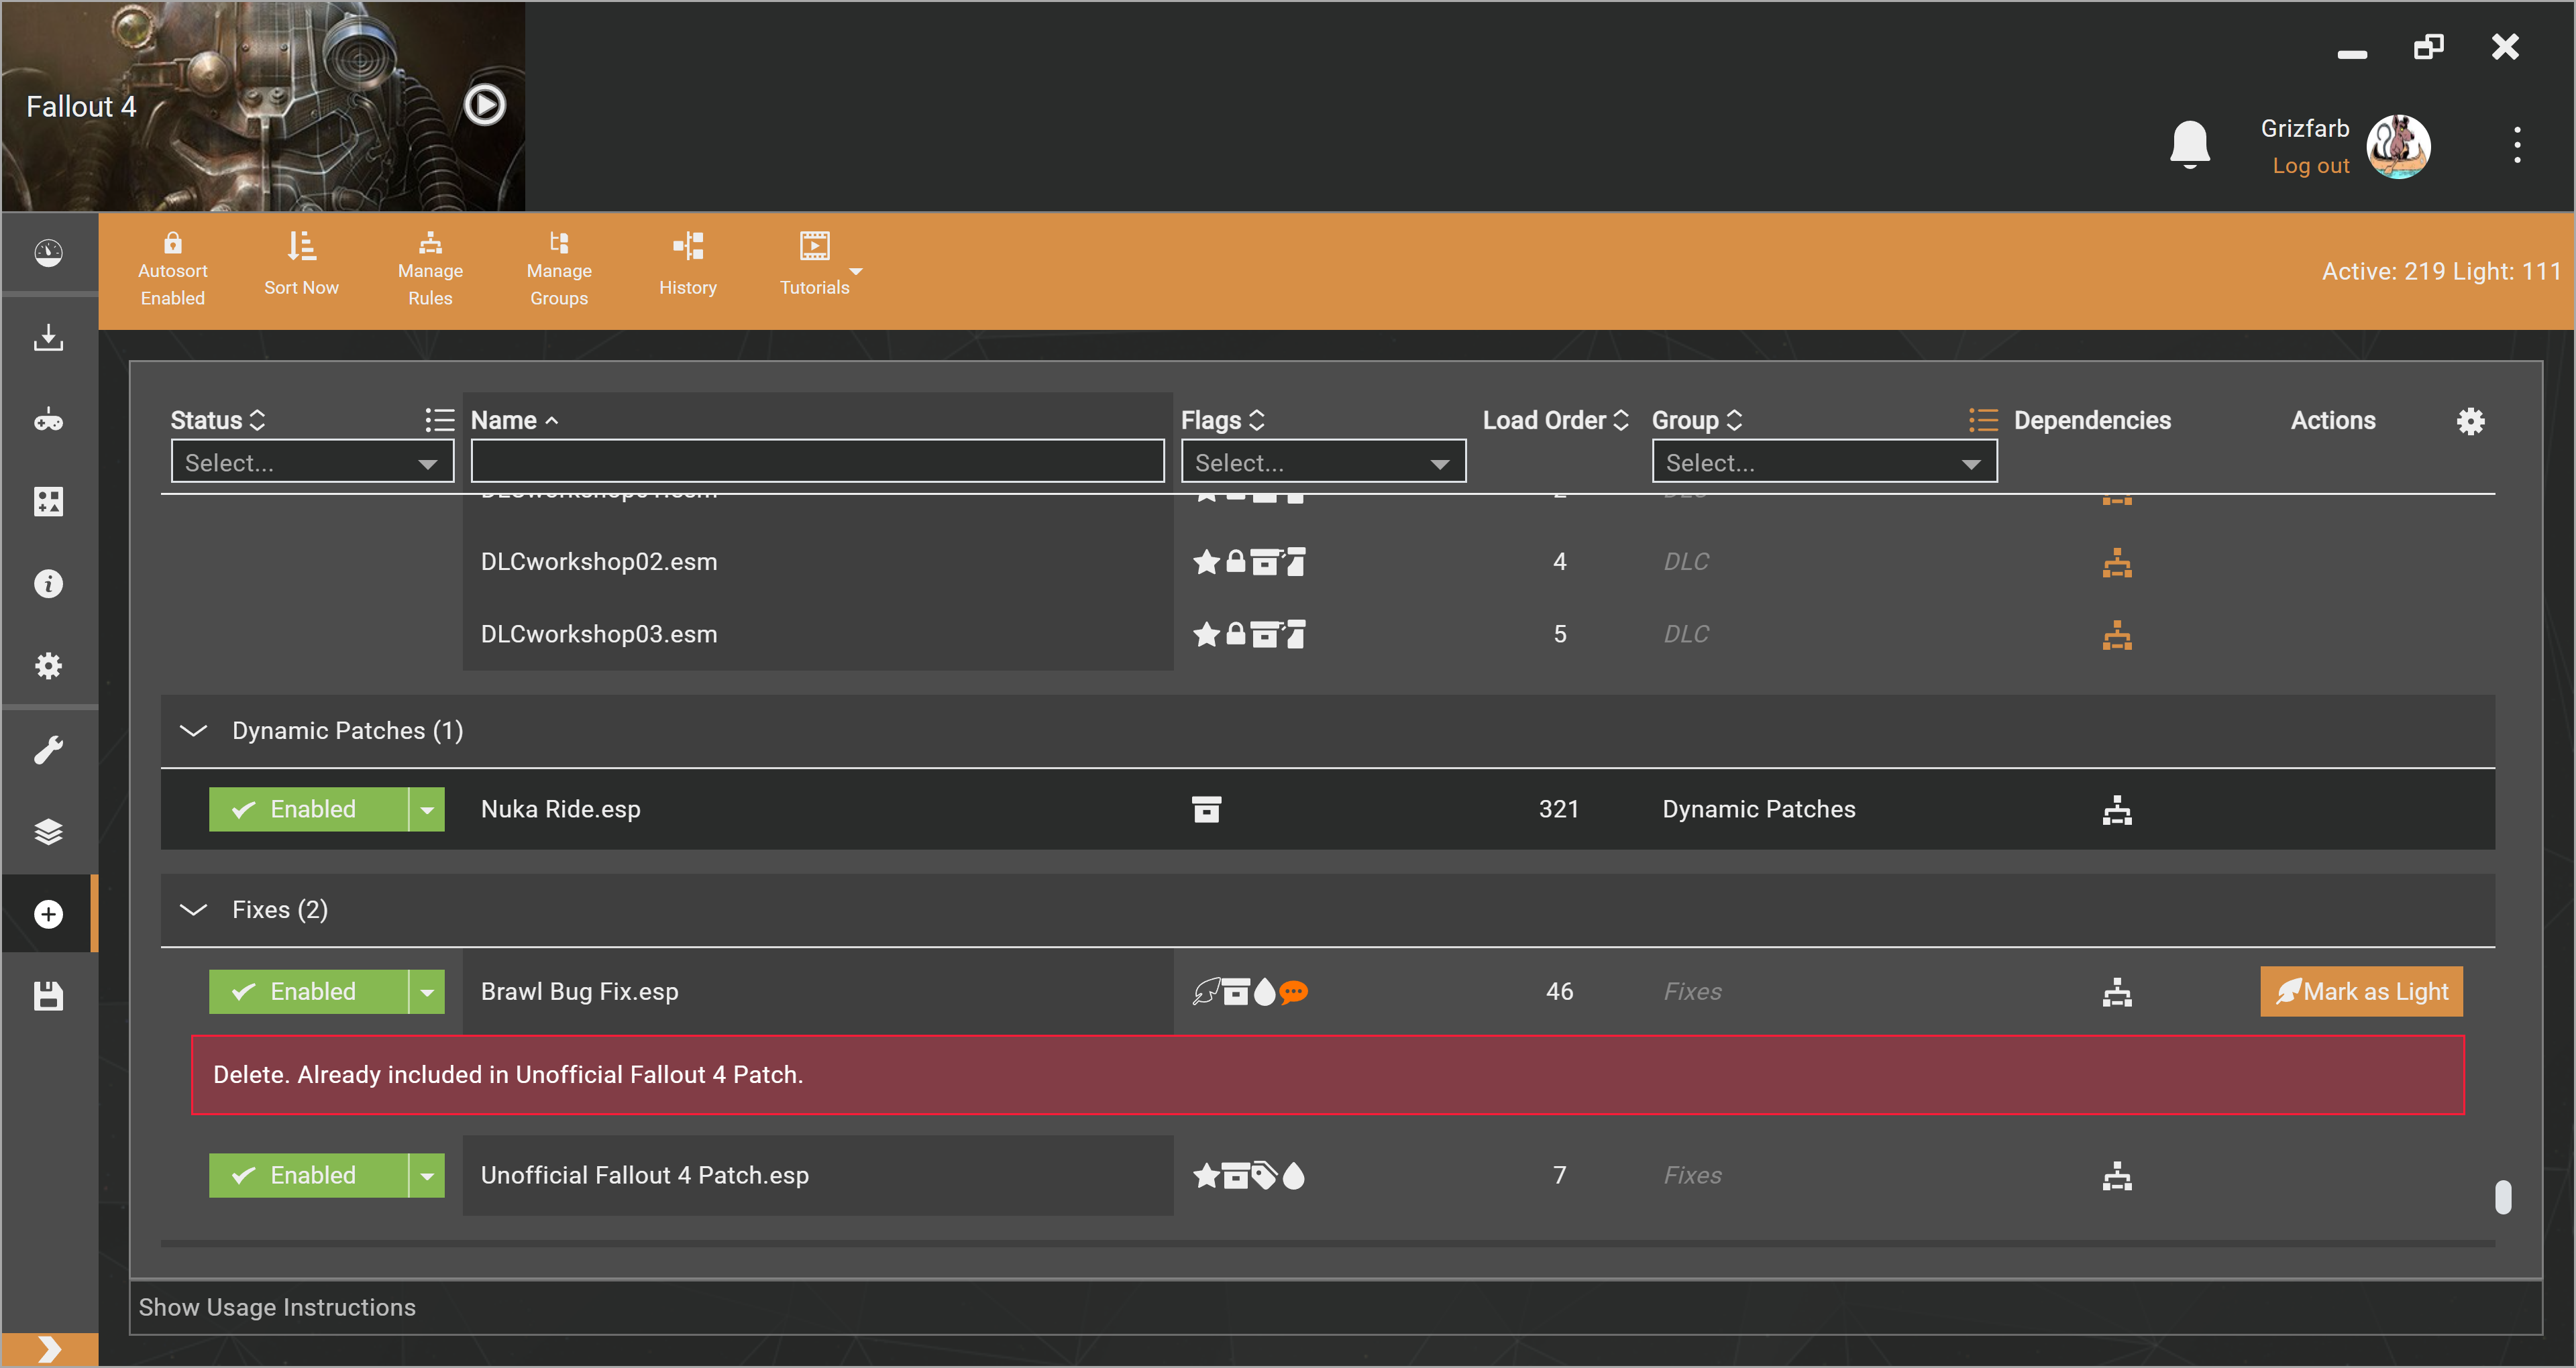
Task: Open the Dashboard sidebar icon
Action: (48, 254)
